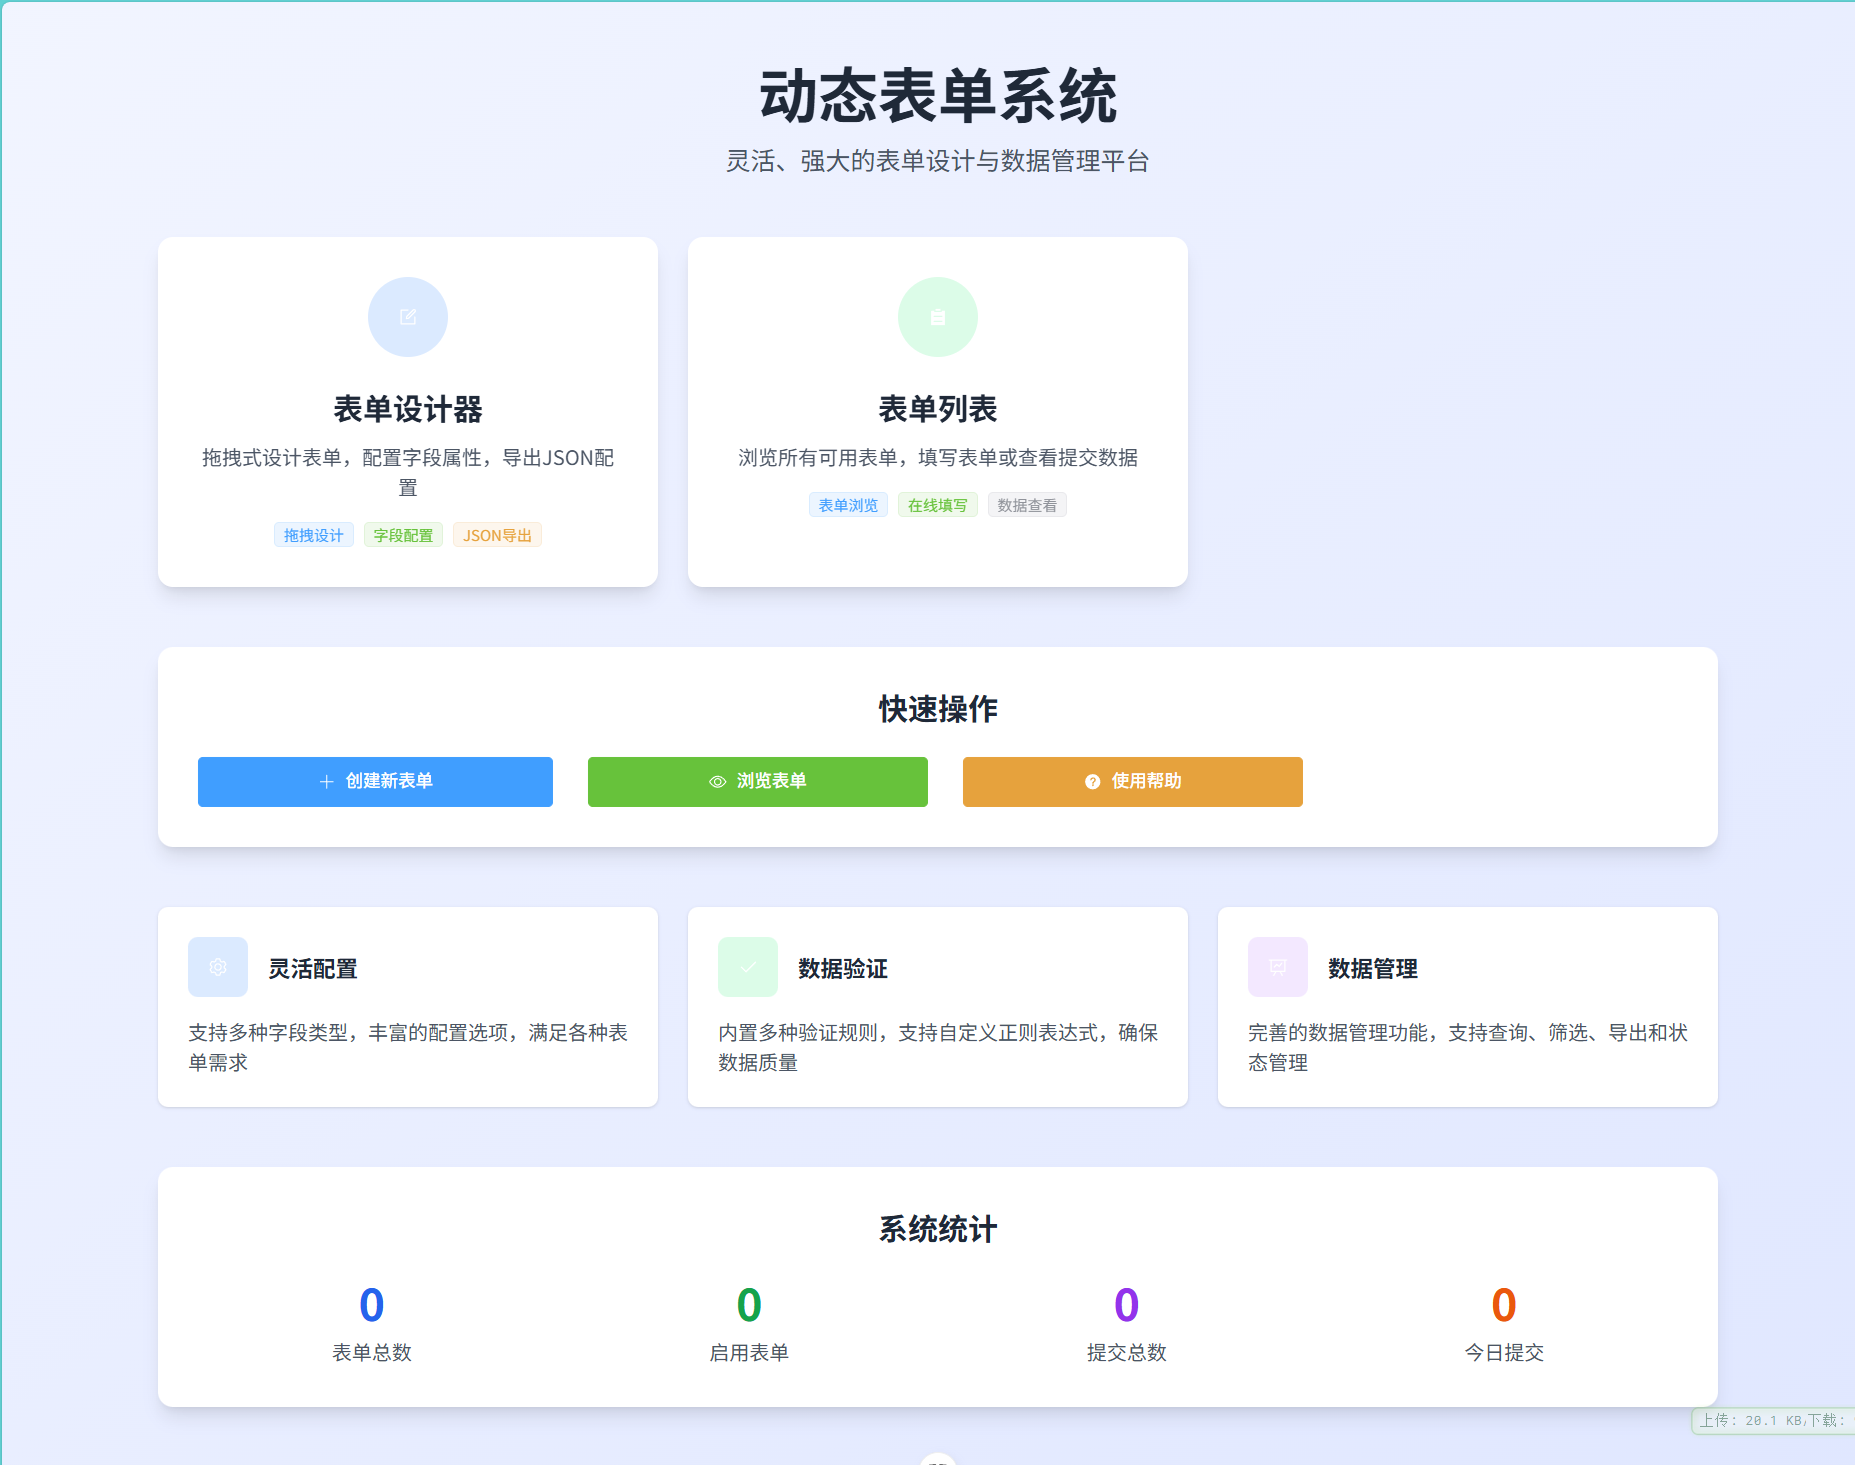Select the 数据查看 tag

1027,505
